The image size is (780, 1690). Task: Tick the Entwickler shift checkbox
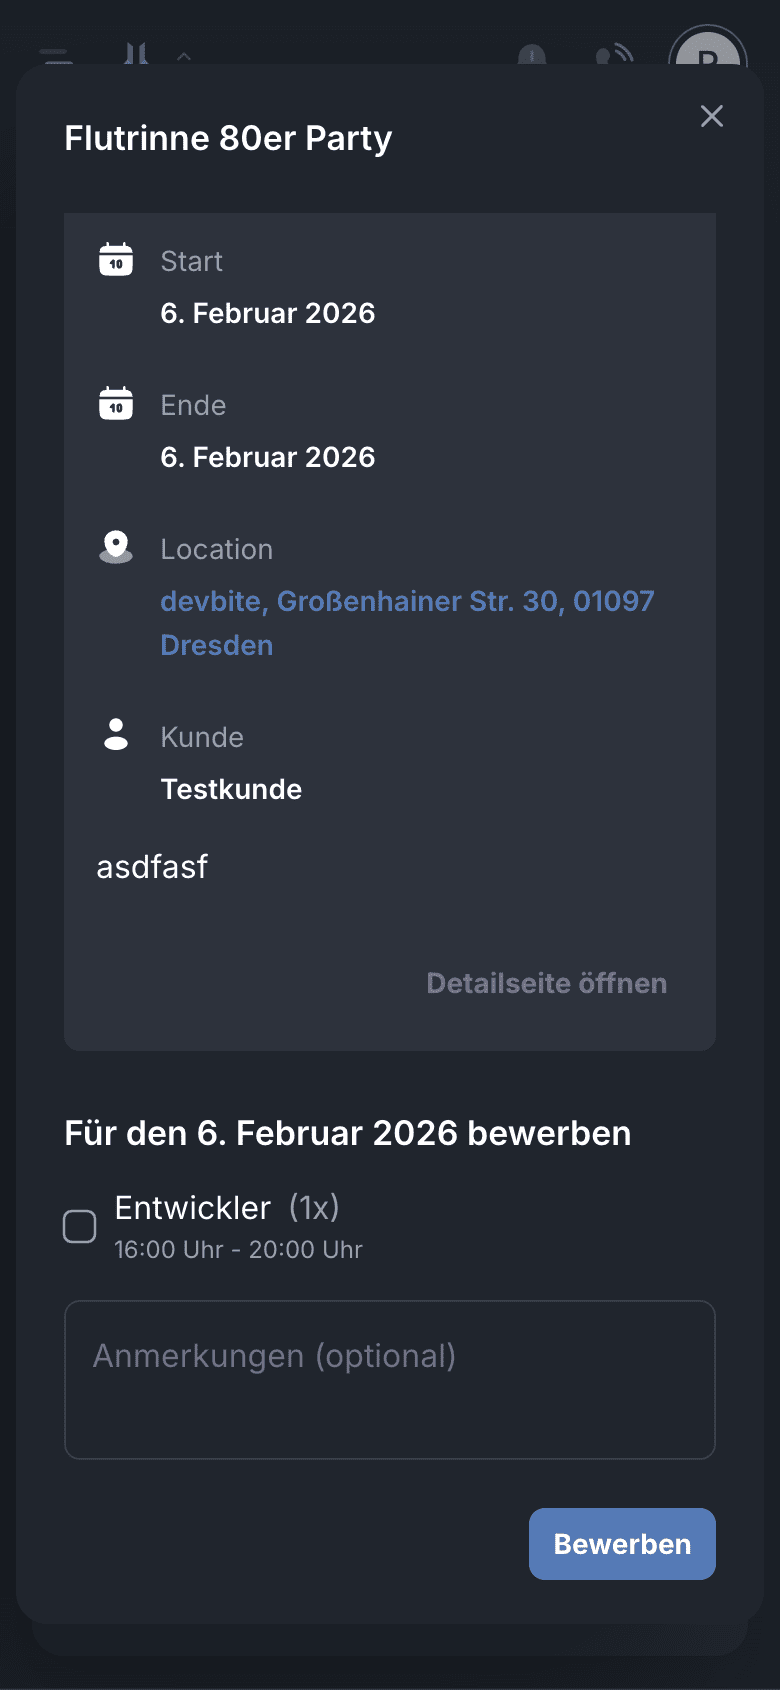click(80, 1226)
